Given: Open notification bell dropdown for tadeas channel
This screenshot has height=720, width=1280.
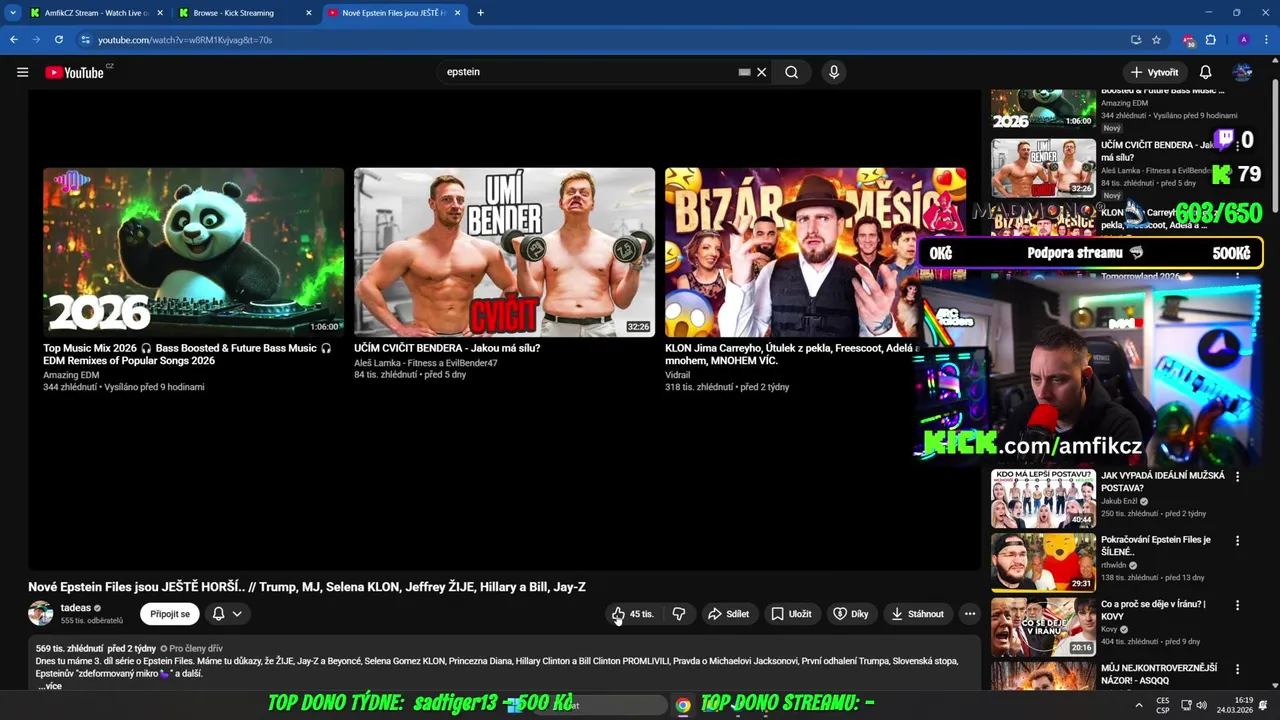Looking at the screenshot, I should coord(227,614).
